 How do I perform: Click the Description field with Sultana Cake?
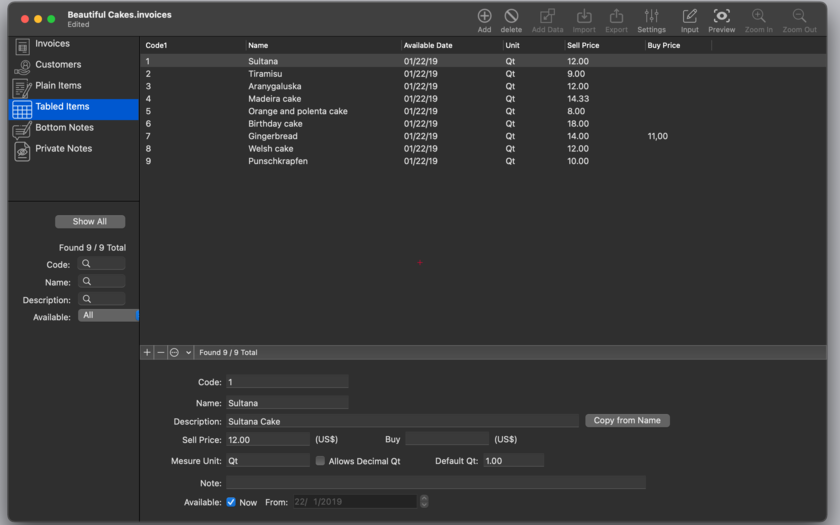(x=402, y=421)
